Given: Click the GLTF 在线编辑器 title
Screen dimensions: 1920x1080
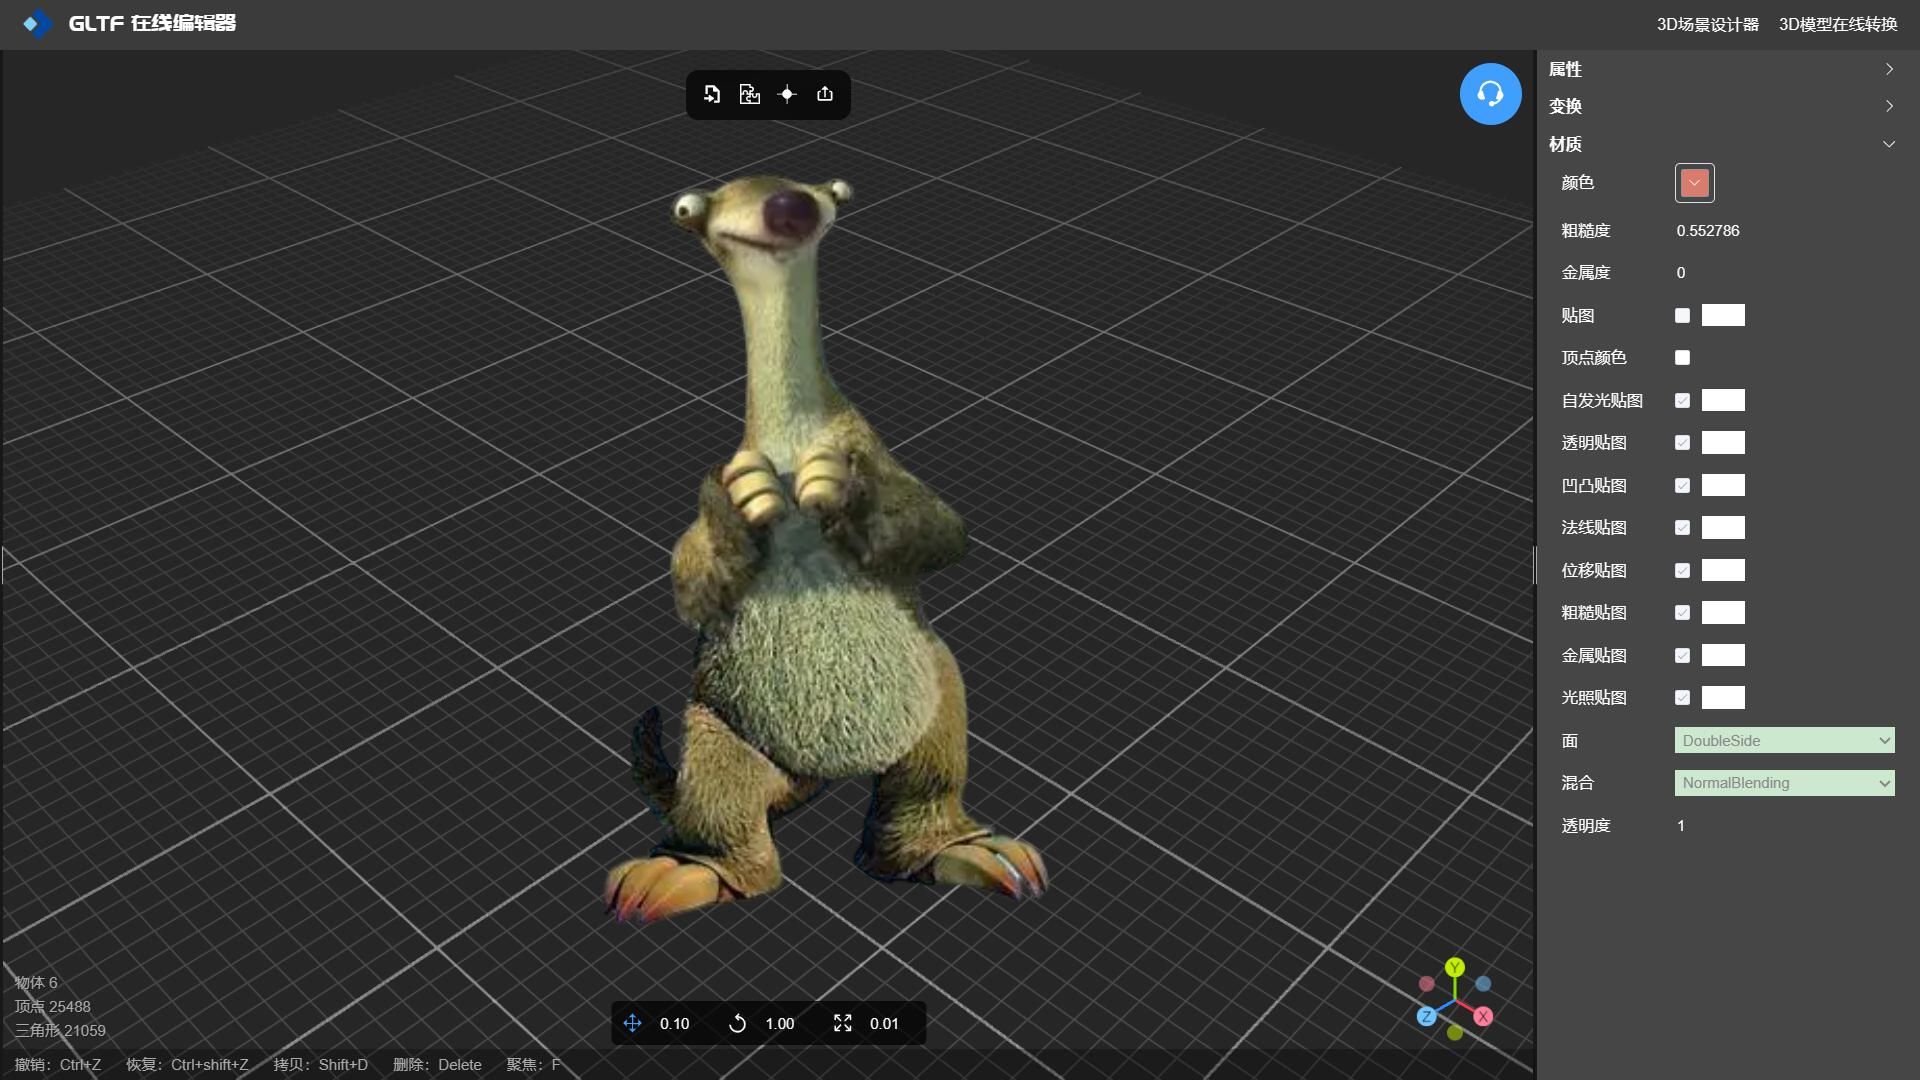Looking at the screenshot, I should pyautogui.click(x=152, y=23).
